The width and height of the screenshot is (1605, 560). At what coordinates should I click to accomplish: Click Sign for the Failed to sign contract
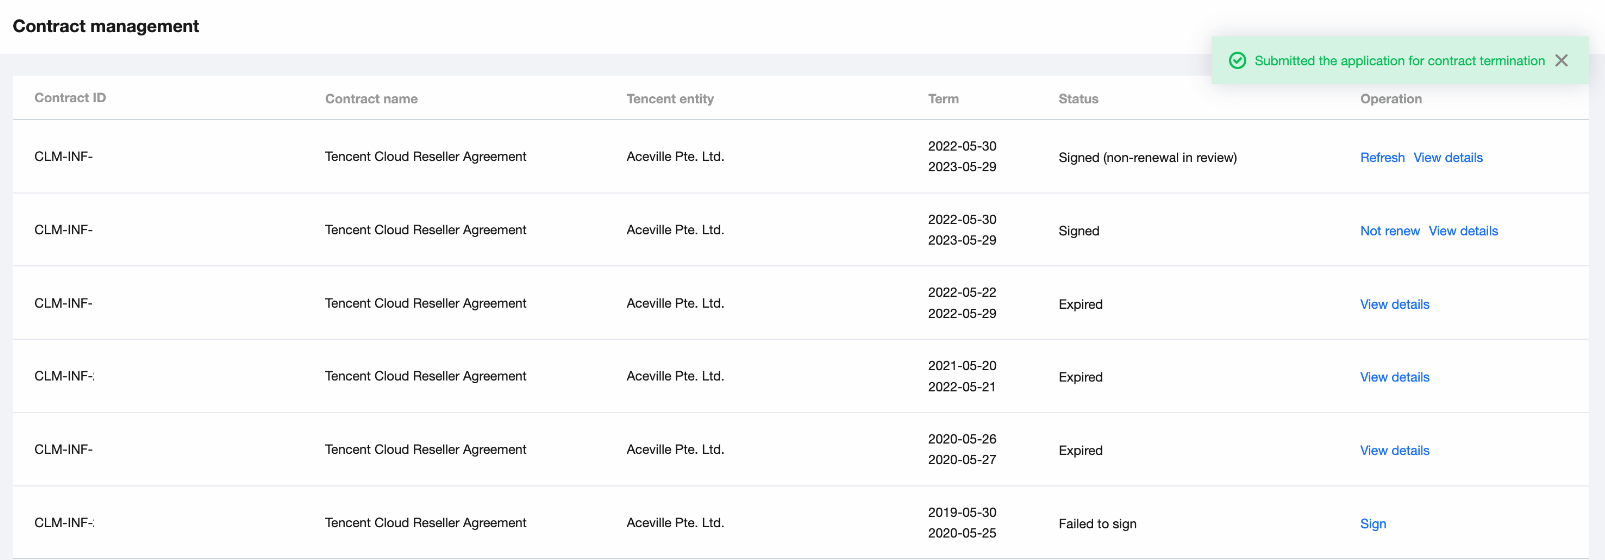(x=1373, y=524)
